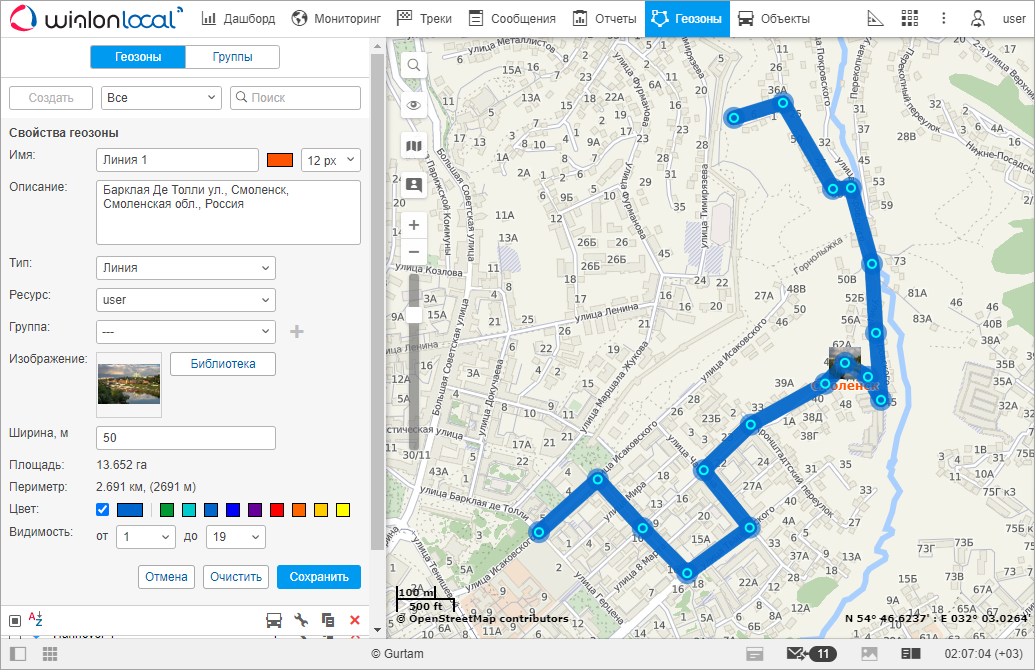Click the bottom-left grid icon
The height and width of the screenshot is (670, 1035).
pos(50,653)
